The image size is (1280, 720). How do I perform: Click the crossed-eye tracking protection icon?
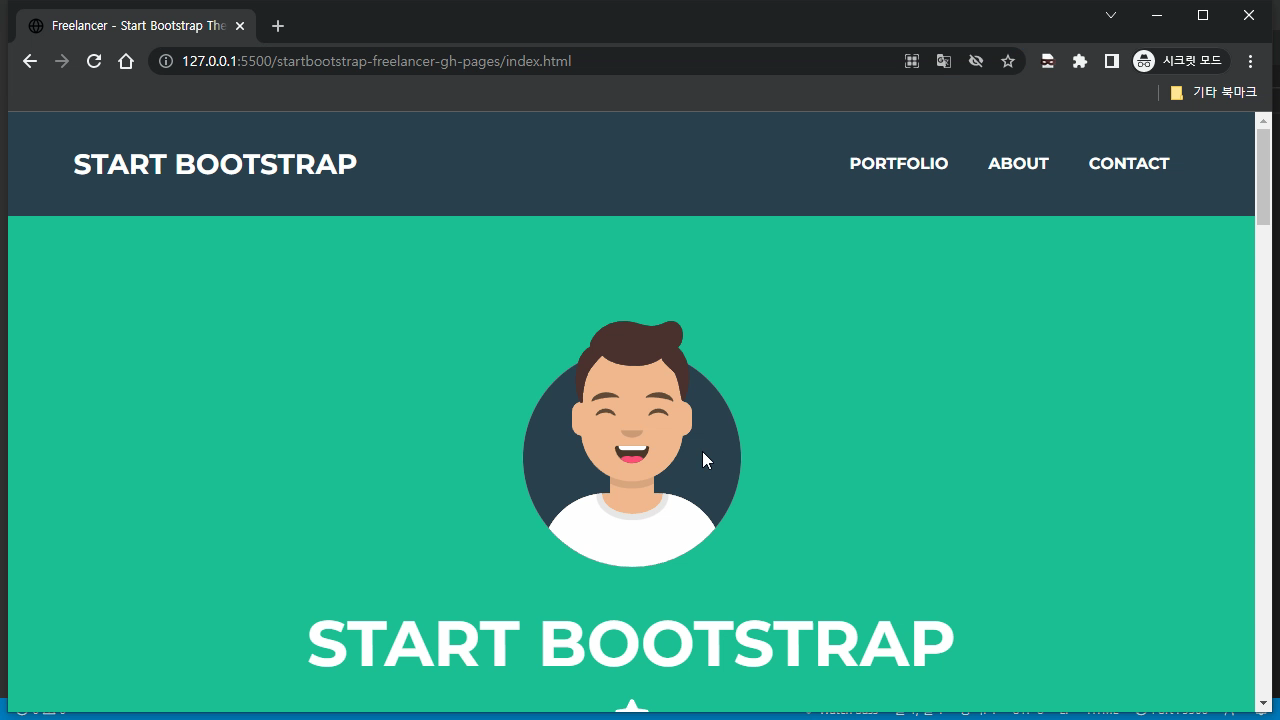pyautogui.click(x=976, y=61)
